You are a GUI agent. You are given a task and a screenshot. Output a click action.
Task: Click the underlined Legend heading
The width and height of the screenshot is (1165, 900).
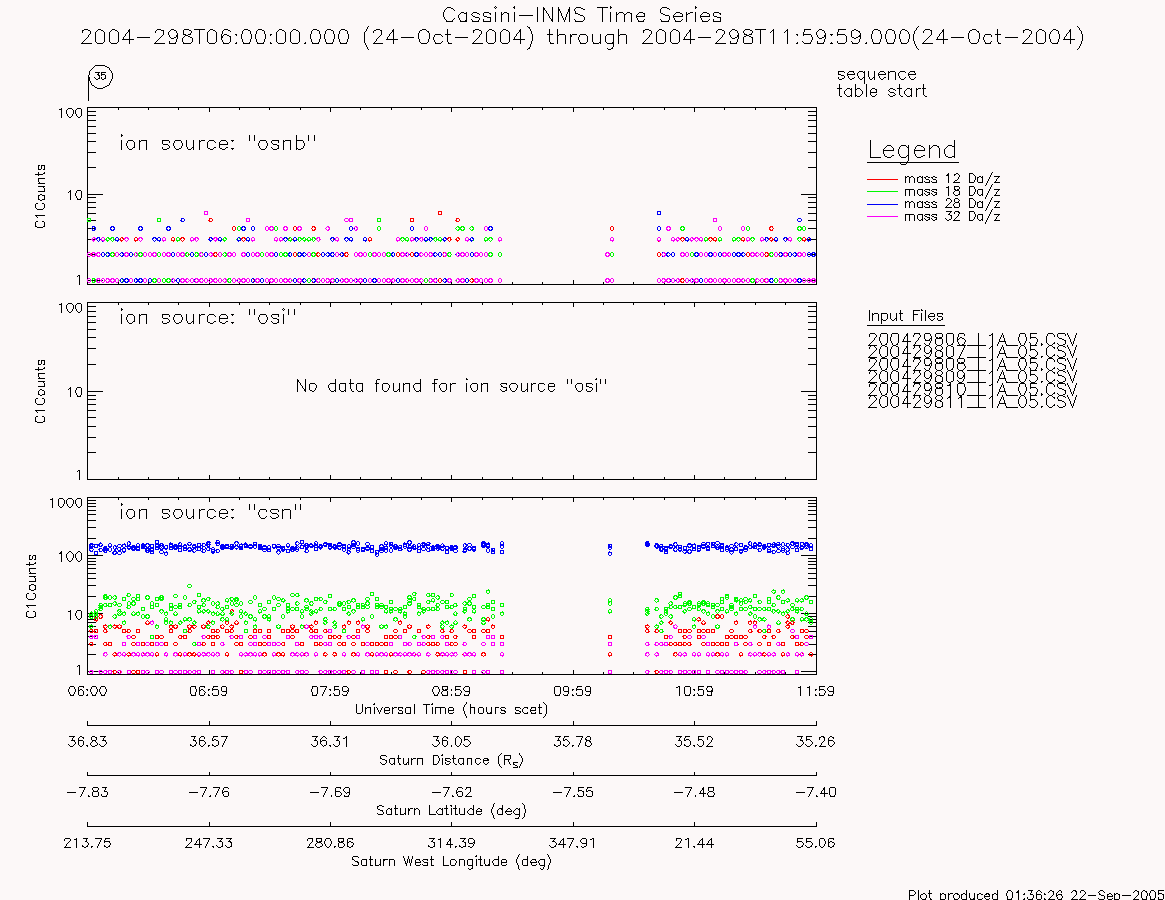pyautogui.click(x=912, y=151)
